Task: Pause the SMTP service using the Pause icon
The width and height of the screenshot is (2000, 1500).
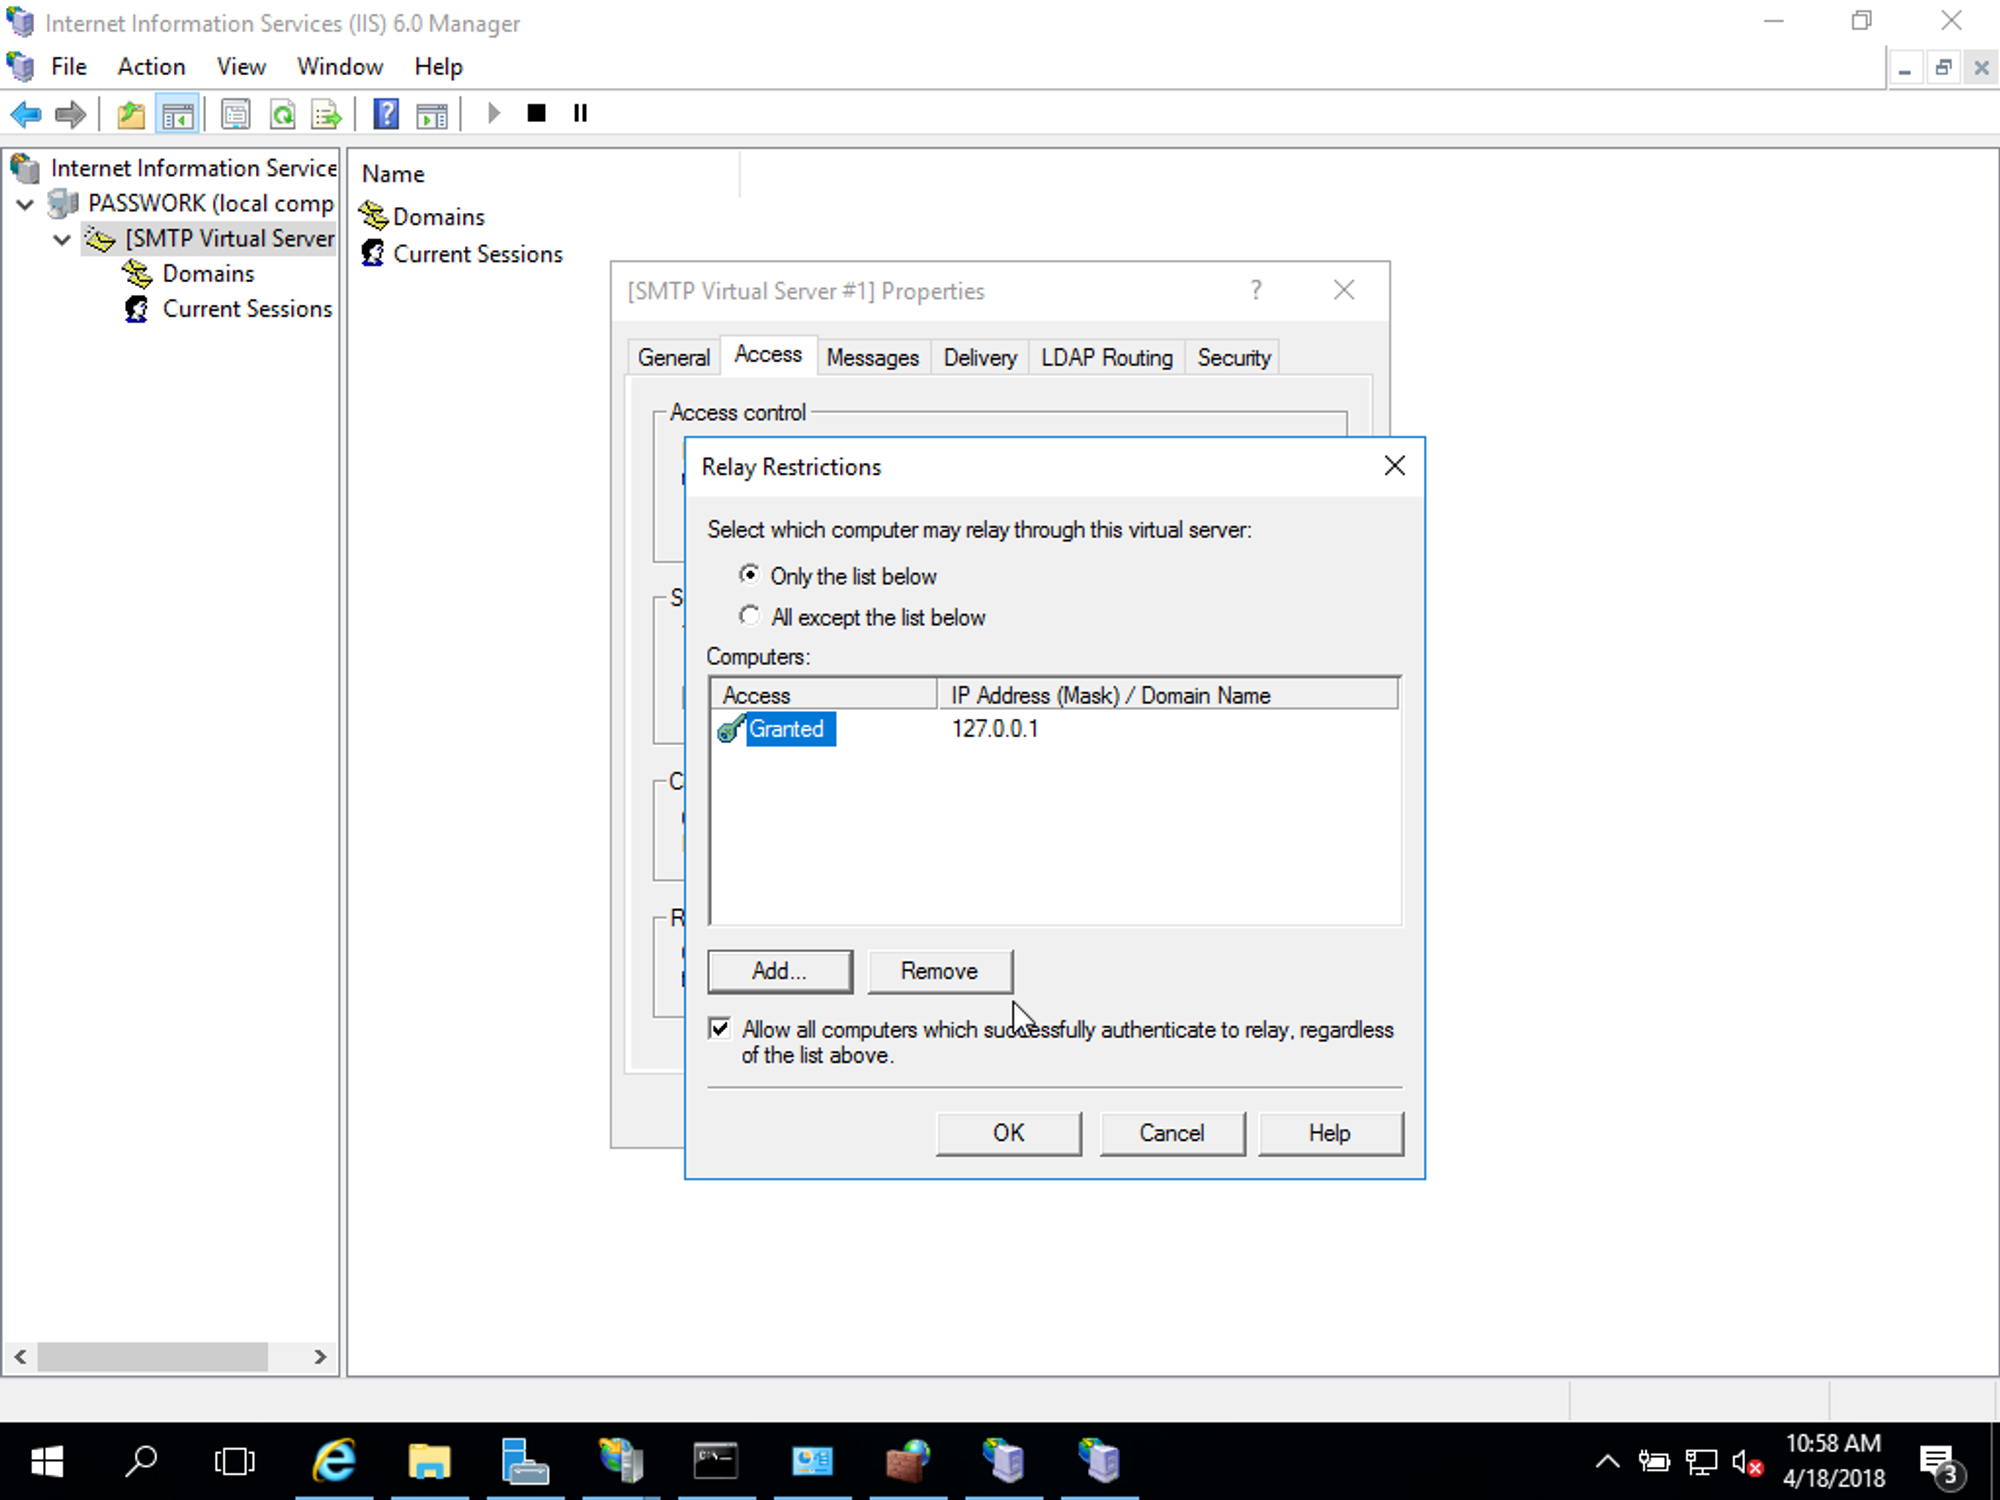Action: (580, 113)
